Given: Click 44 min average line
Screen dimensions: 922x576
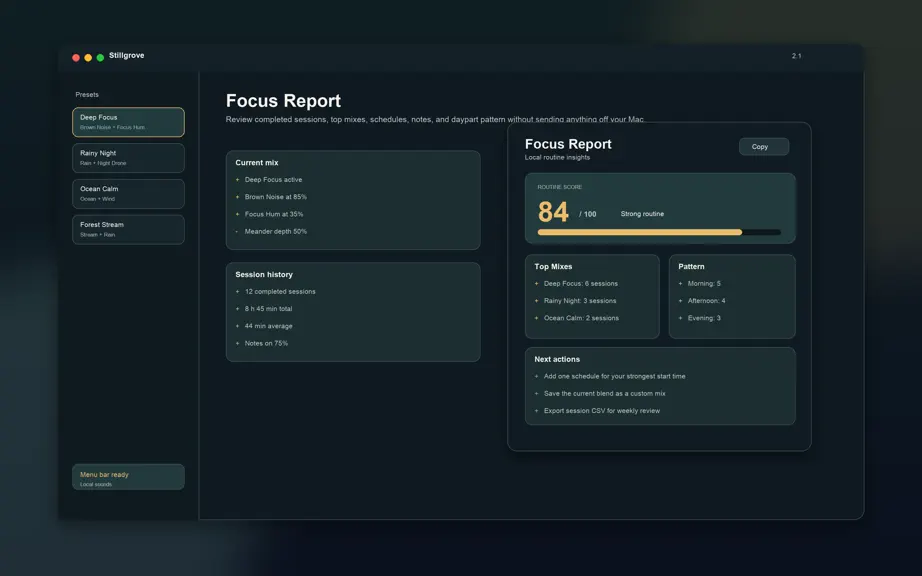Looking at the screenshot, I should click(x=268, y=326).
